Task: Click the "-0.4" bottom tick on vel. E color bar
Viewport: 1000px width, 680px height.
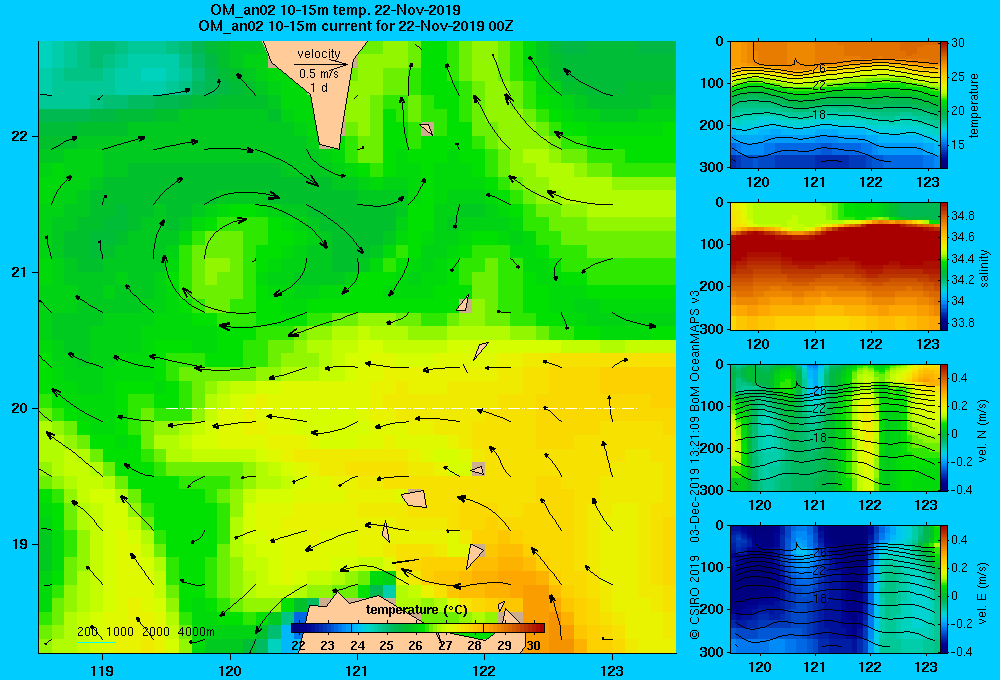Action: click(x=961, y=651)
